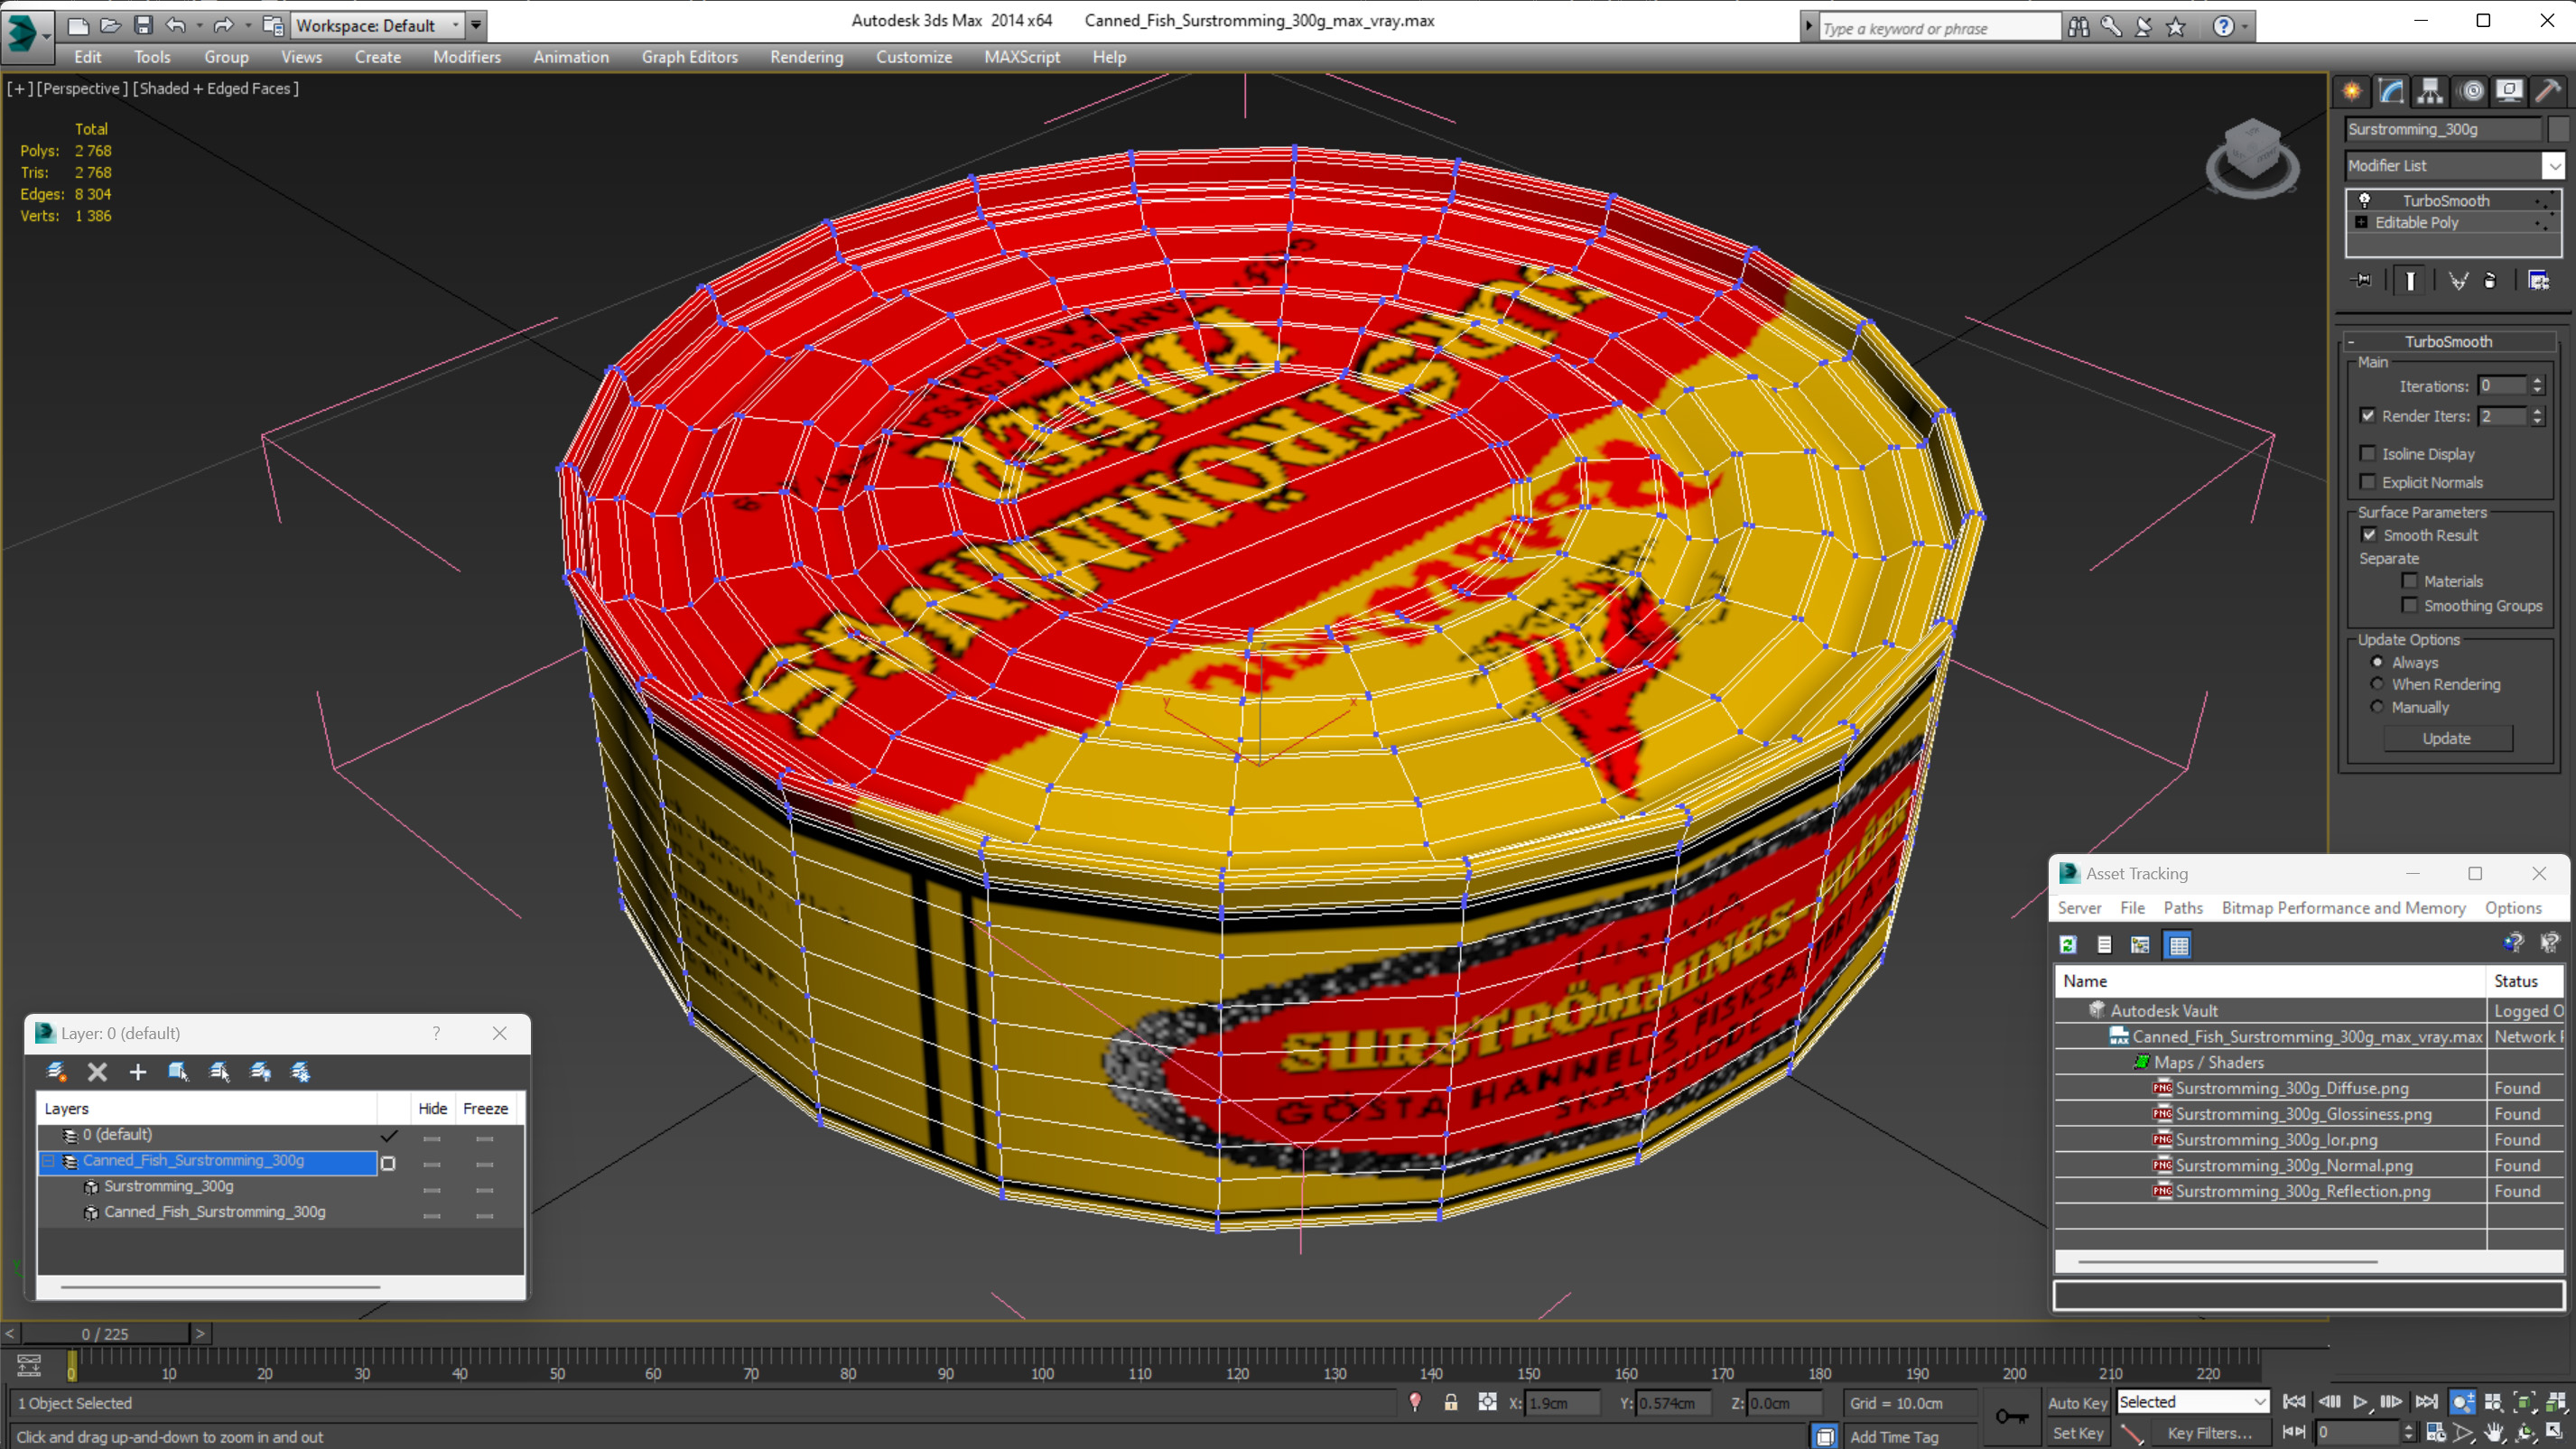The height and width of the screenshot is (1449, 2576).
Task: Toggle Smooth Result checkbox
Action: (2368, 534)
